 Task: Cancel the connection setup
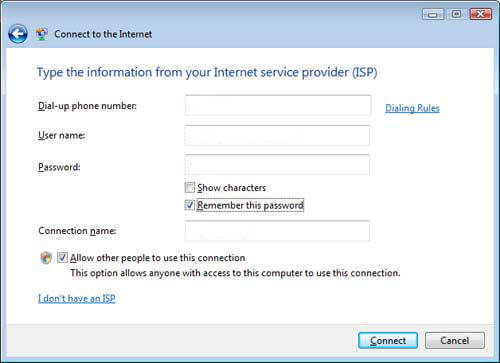pyautogui.click(x=455, y=340)
